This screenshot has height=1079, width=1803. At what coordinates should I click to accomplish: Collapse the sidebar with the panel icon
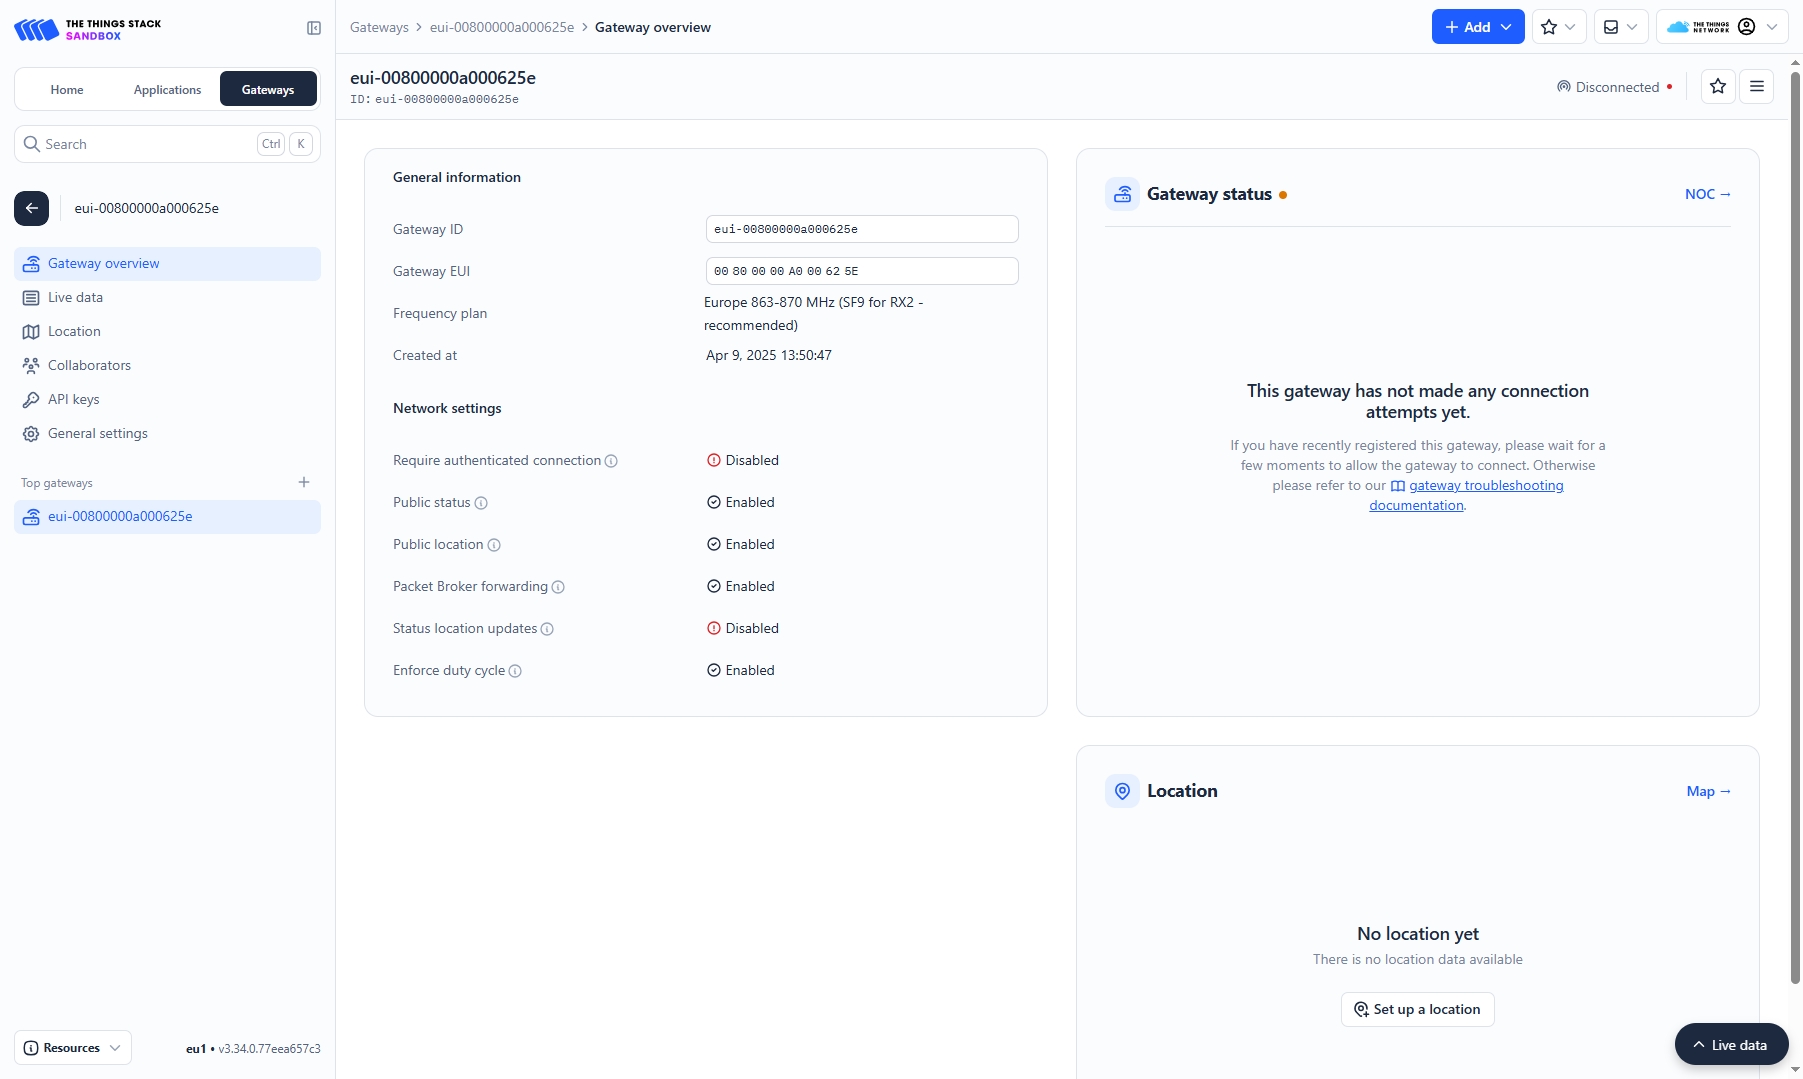click(x=313, y=28)
